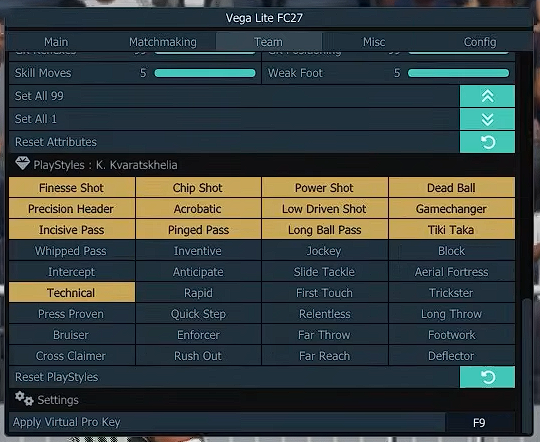
Task: Click the Settings gears icon
Action: pos(24,399)
